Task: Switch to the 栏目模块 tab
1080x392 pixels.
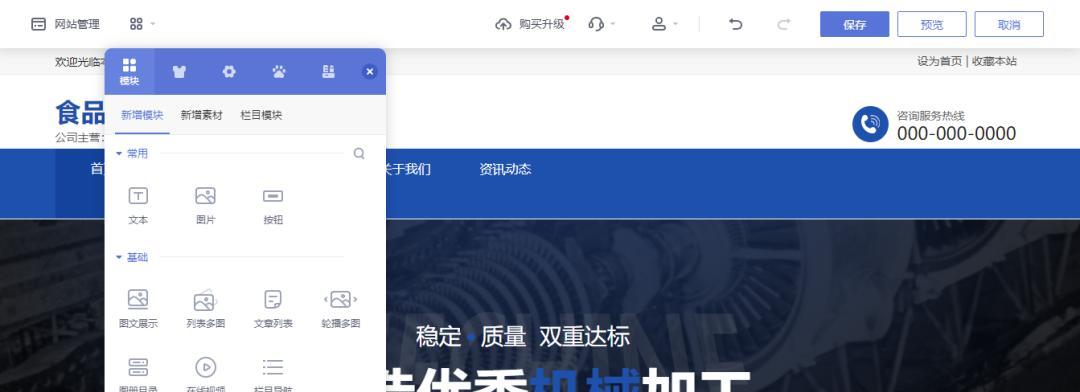Action: coord(261,115)
